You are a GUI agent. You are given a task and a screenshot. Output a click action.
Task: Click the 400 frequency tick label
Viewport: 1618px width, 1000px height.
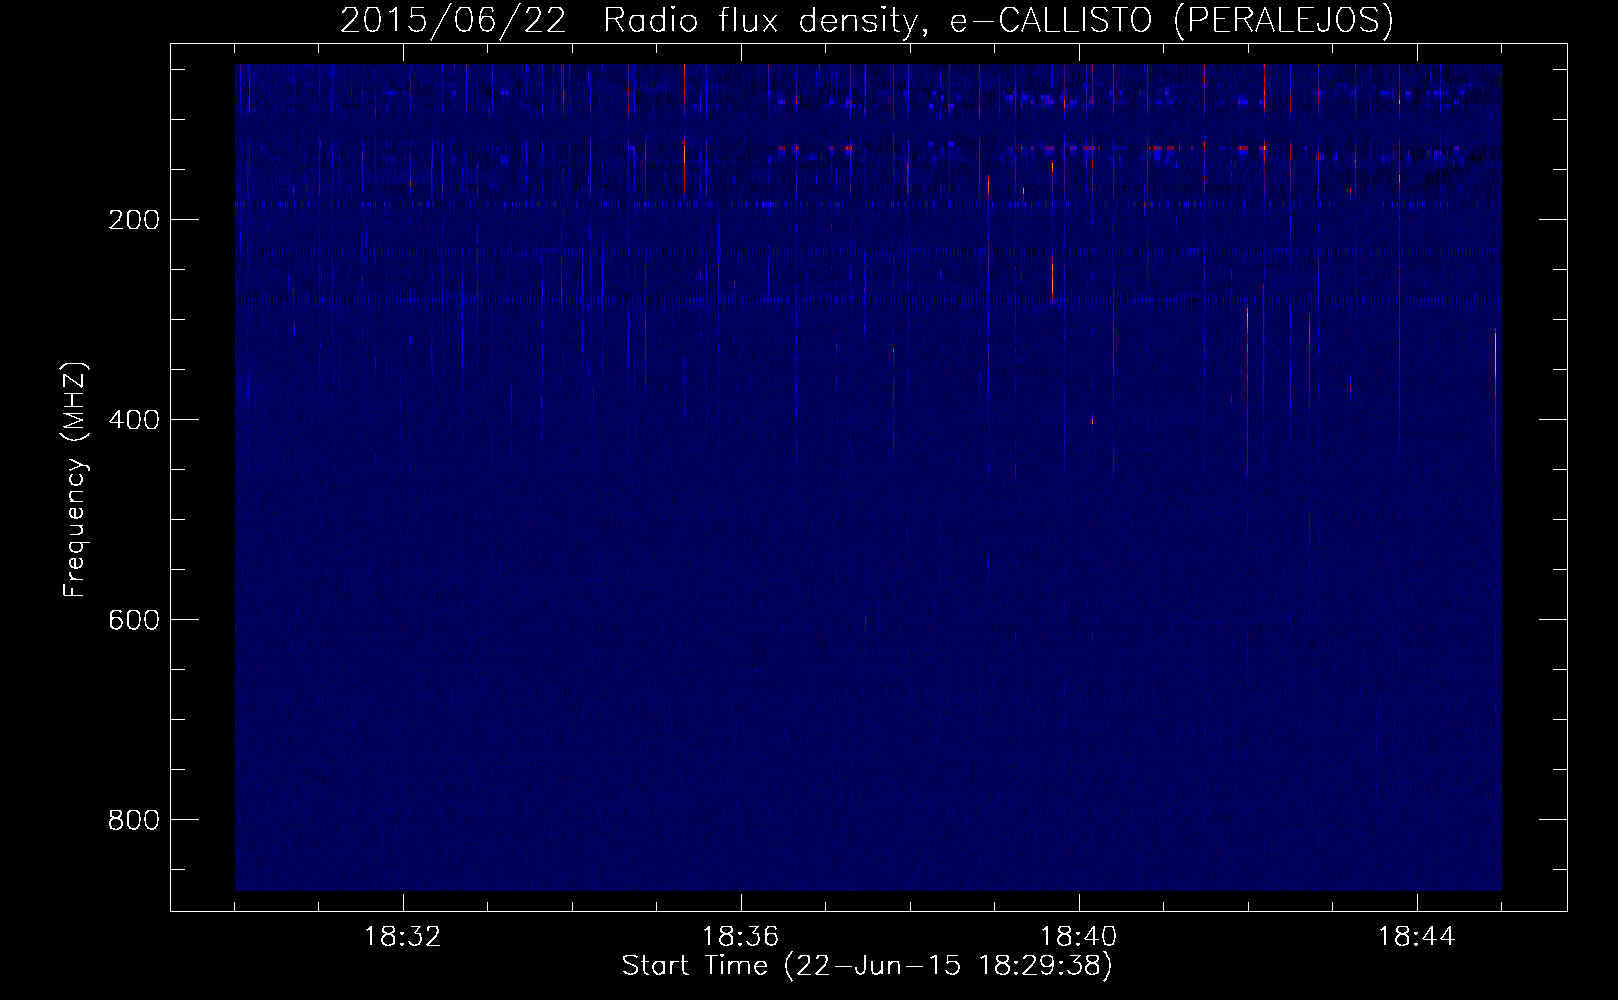133,420
